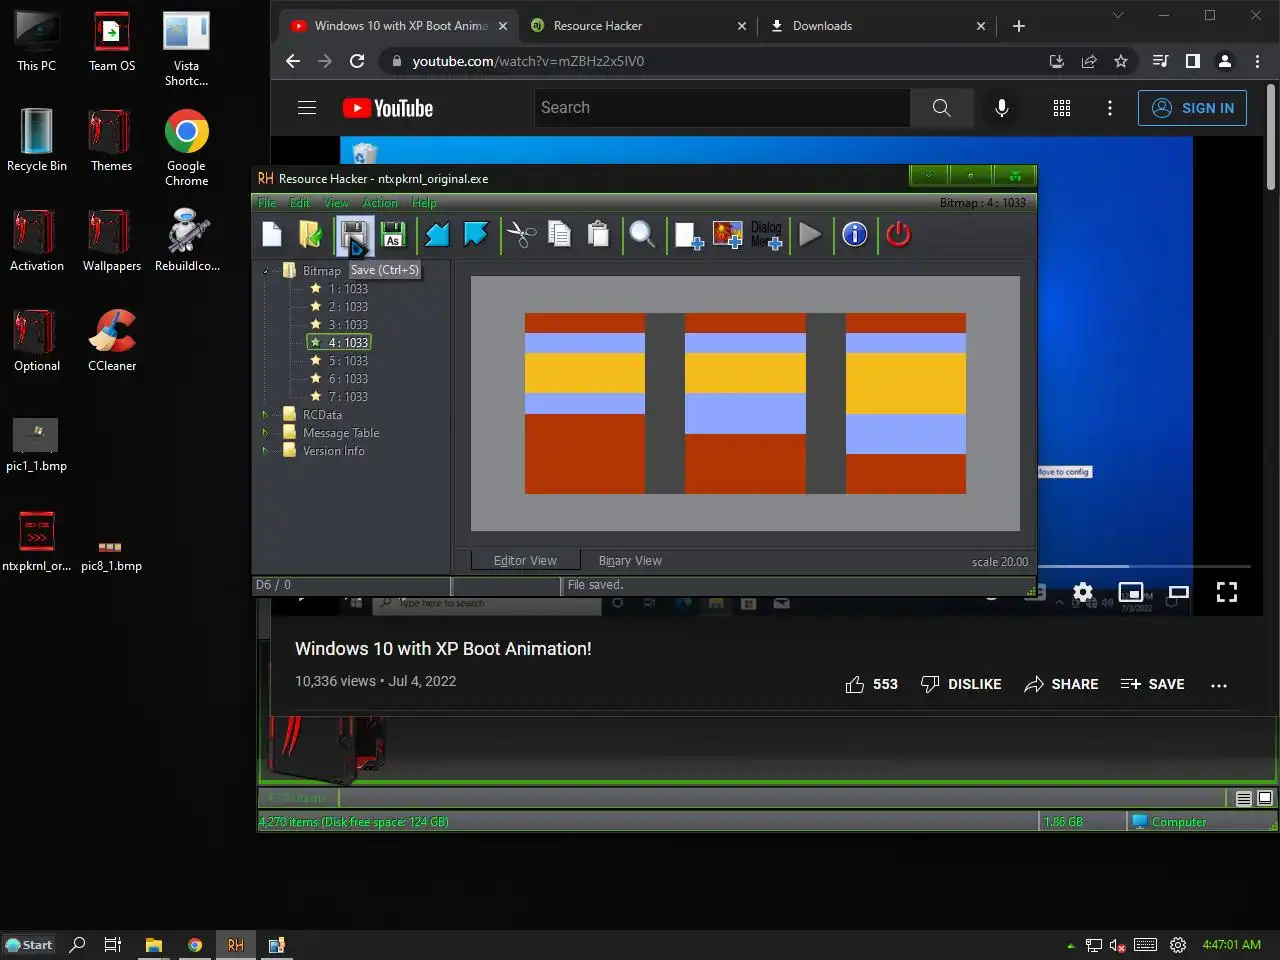
Task: Select bitmap resource 1 : 1033
Action: (x=348, y=289)
